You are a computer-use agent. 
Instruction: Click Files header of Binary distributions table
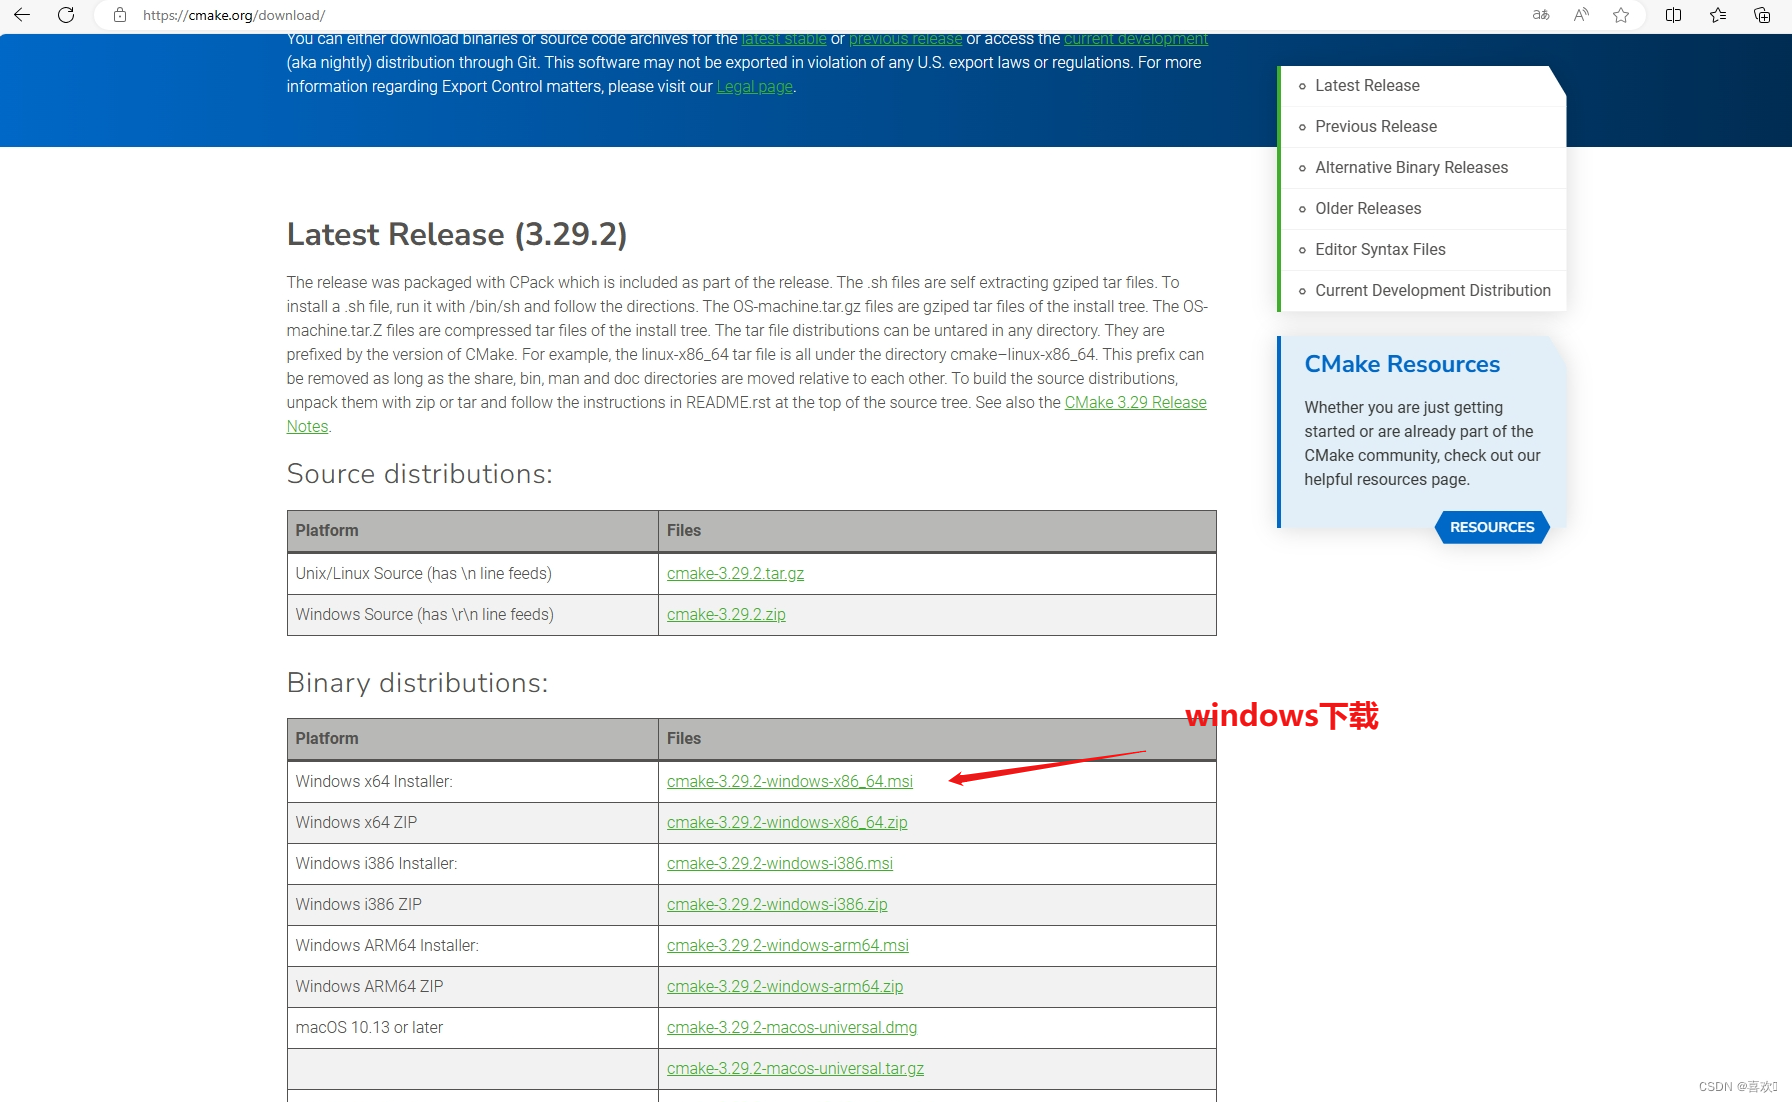pyautogui.click(x=937, y=739)
